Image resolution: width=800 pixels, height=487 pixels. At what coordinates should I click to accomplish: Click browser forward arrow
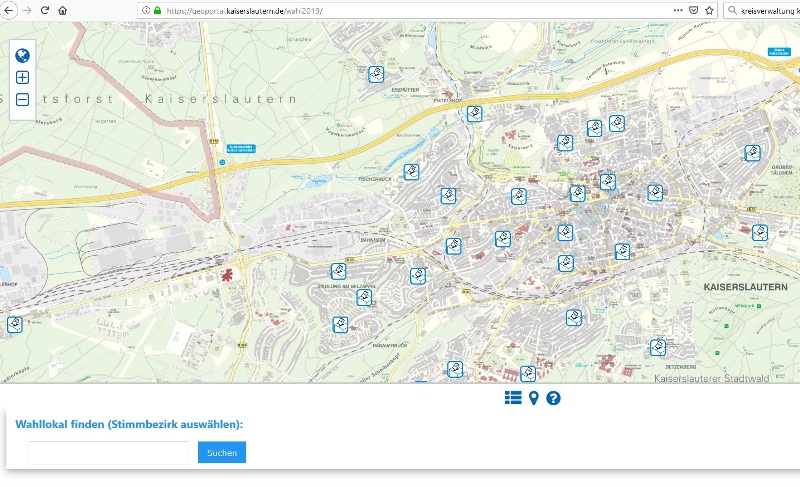(26, 10)
